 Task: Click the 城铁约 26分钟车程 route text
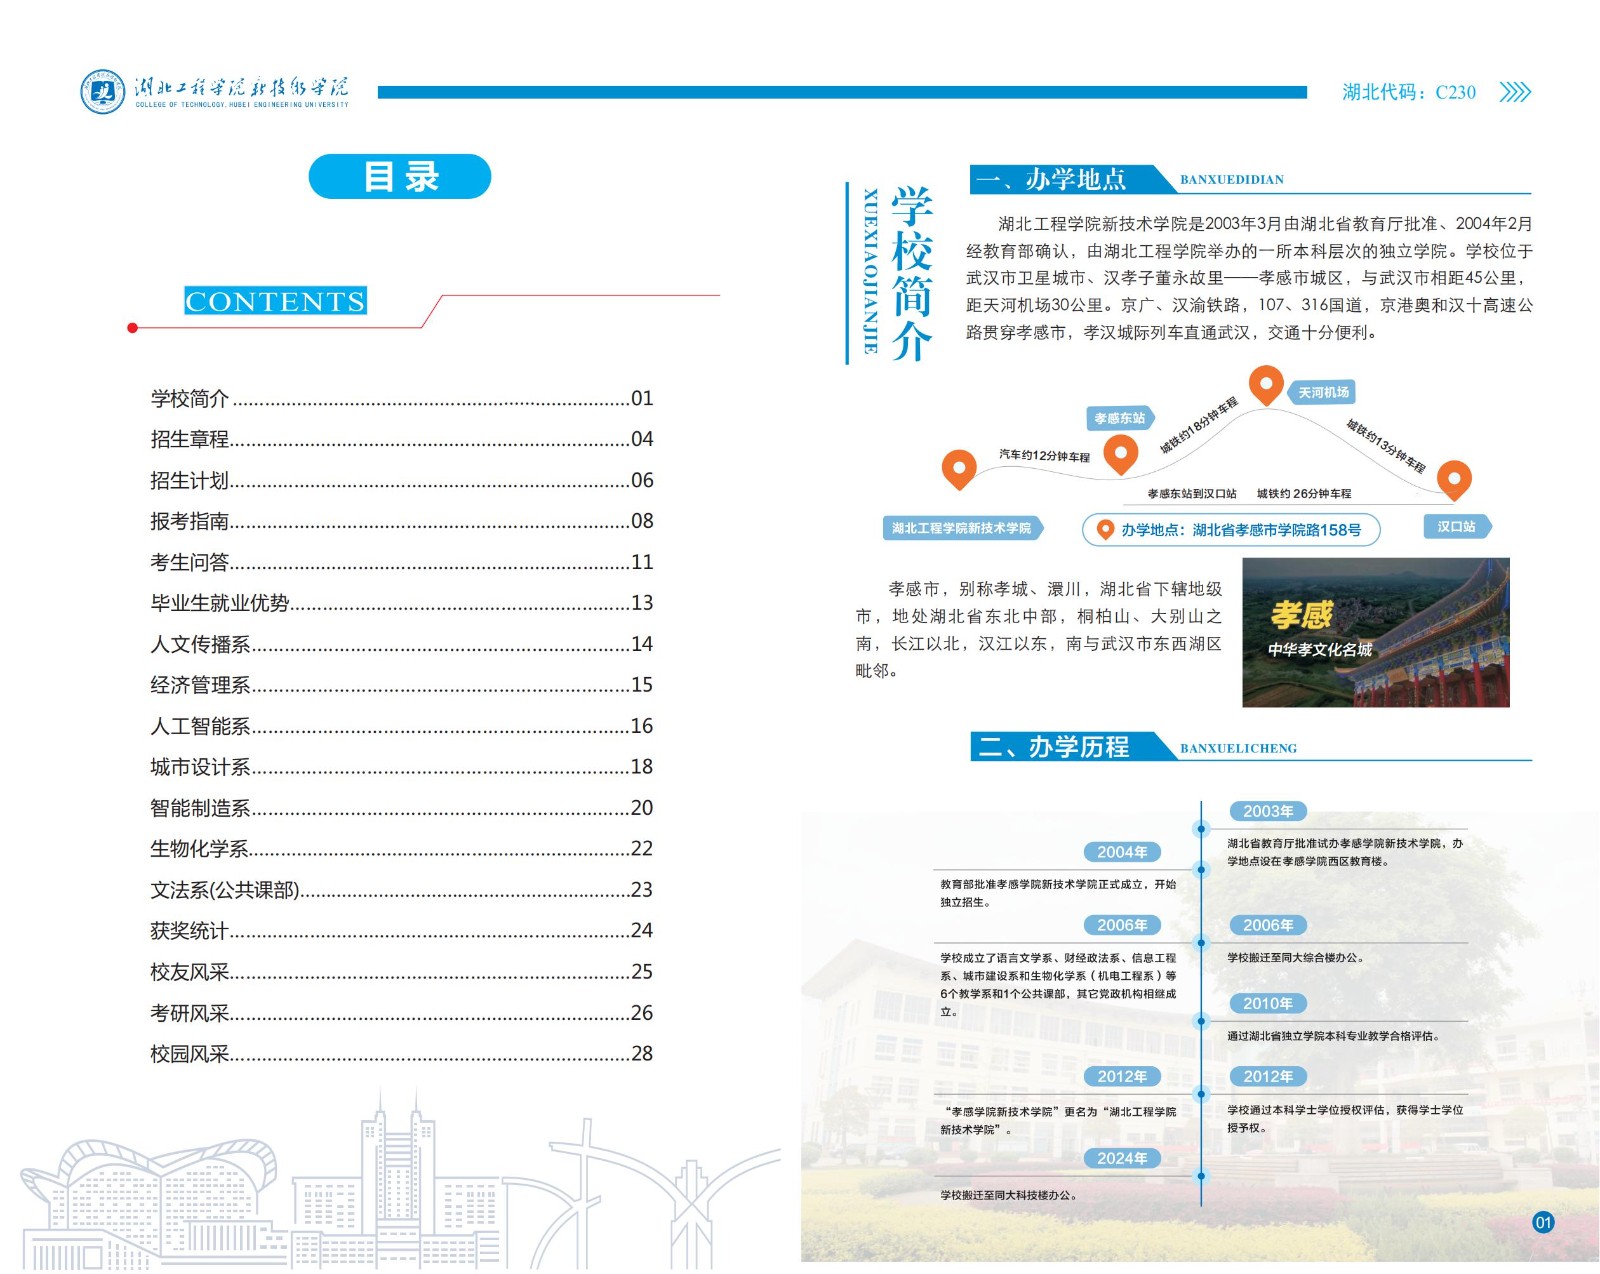(x=1303, y=494)
